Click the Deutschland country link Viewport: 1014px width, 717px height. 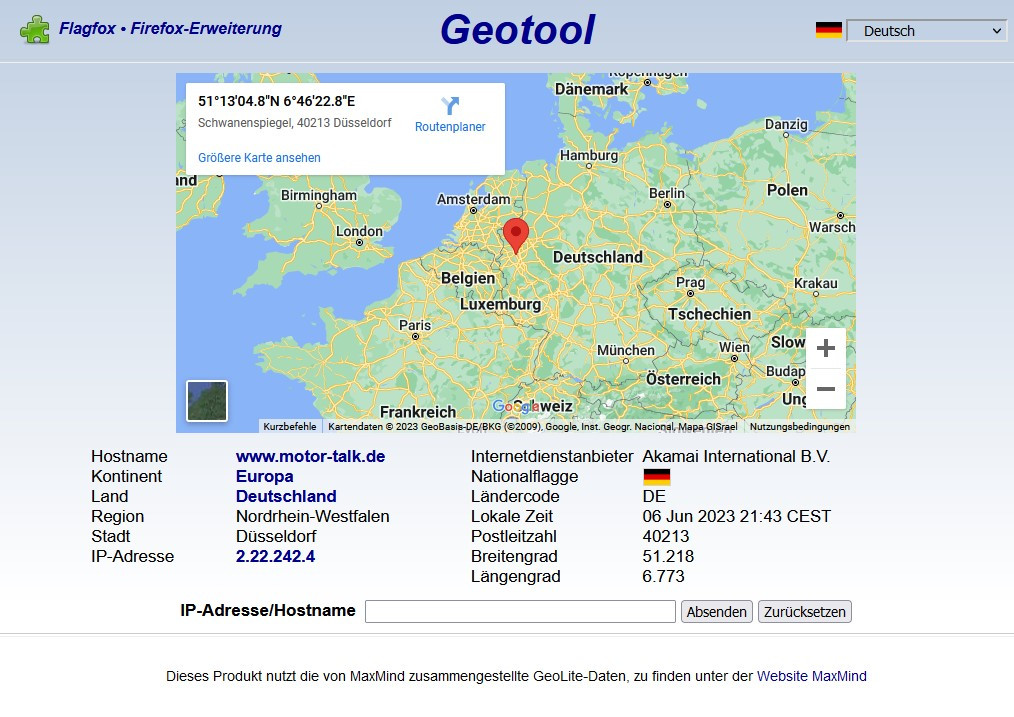click(x=286, y=497)
